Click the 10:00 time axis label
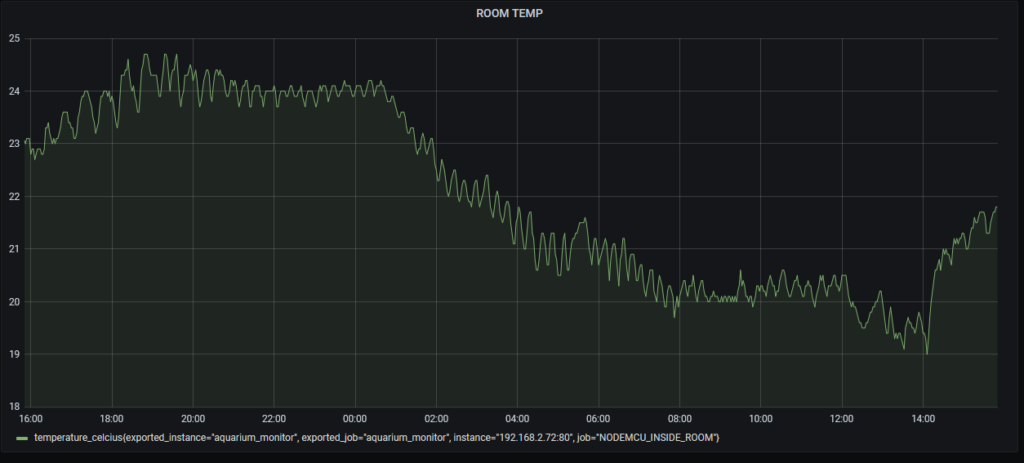This screenshot has width=1024, height=463. pos(760,418)
